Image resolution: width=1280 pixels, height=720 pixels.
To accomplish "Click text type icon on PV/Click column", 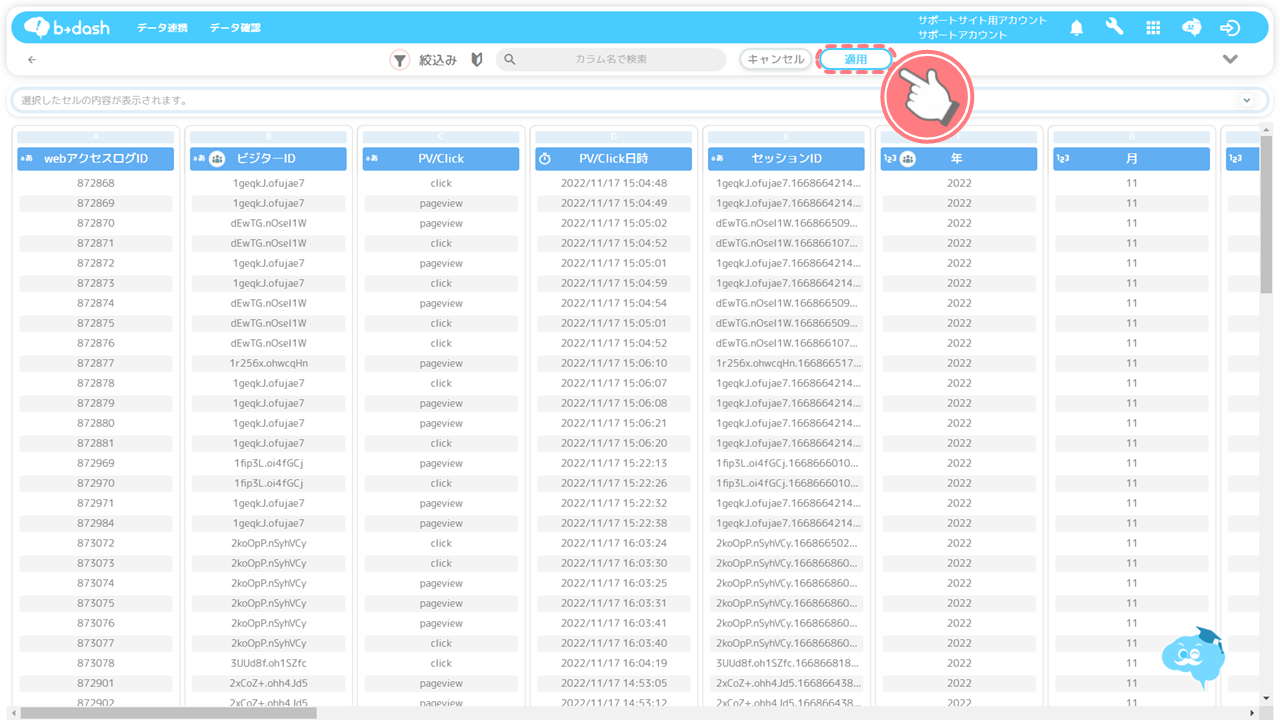I will tap(373, 158).
